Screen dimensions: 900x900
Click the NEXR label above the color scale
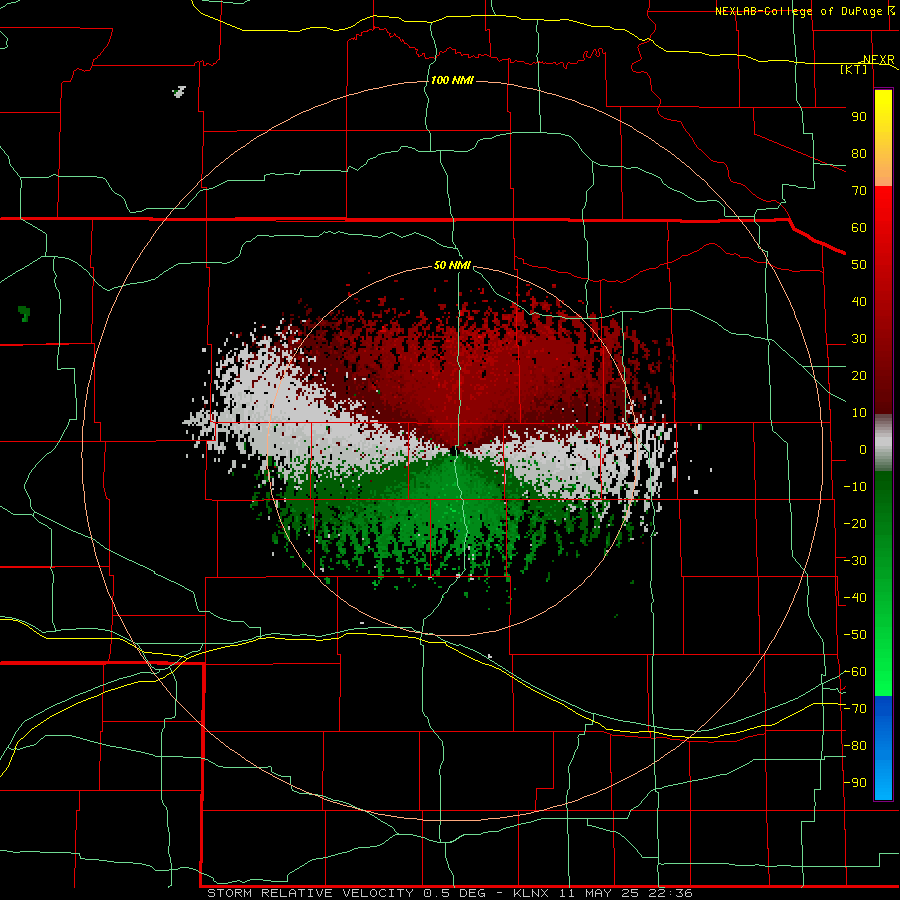(878, 60)
